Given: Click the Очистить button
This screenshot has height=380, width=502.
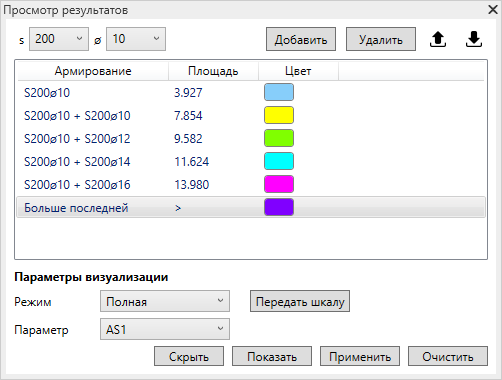Looking at the screenshot, I should 448,356.
